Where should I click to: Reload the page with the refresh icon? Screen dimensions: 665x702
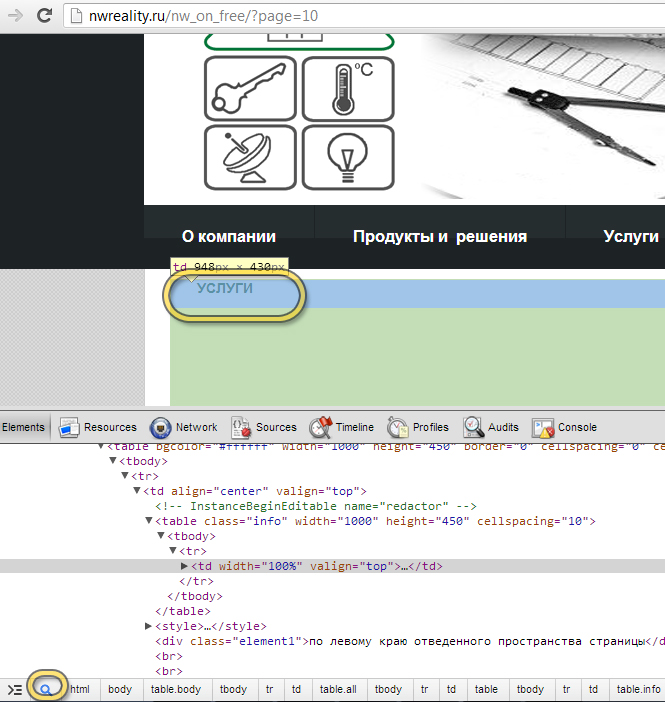[44, 16]
